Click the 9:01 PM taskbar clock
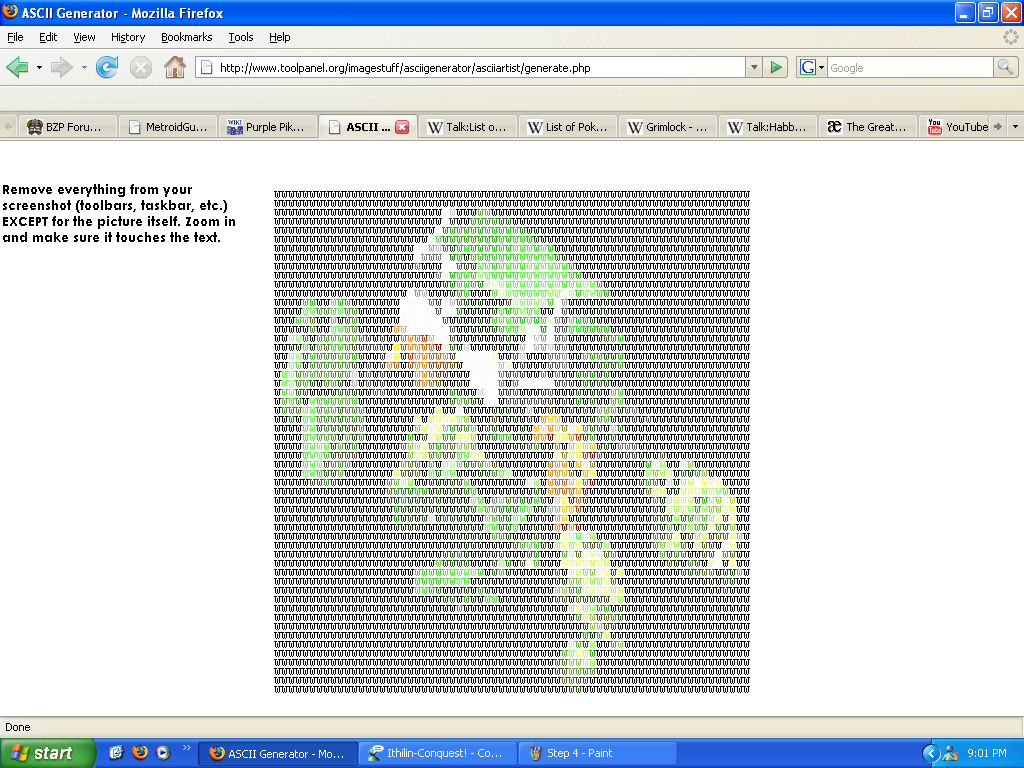 click(x=987, y=754)
